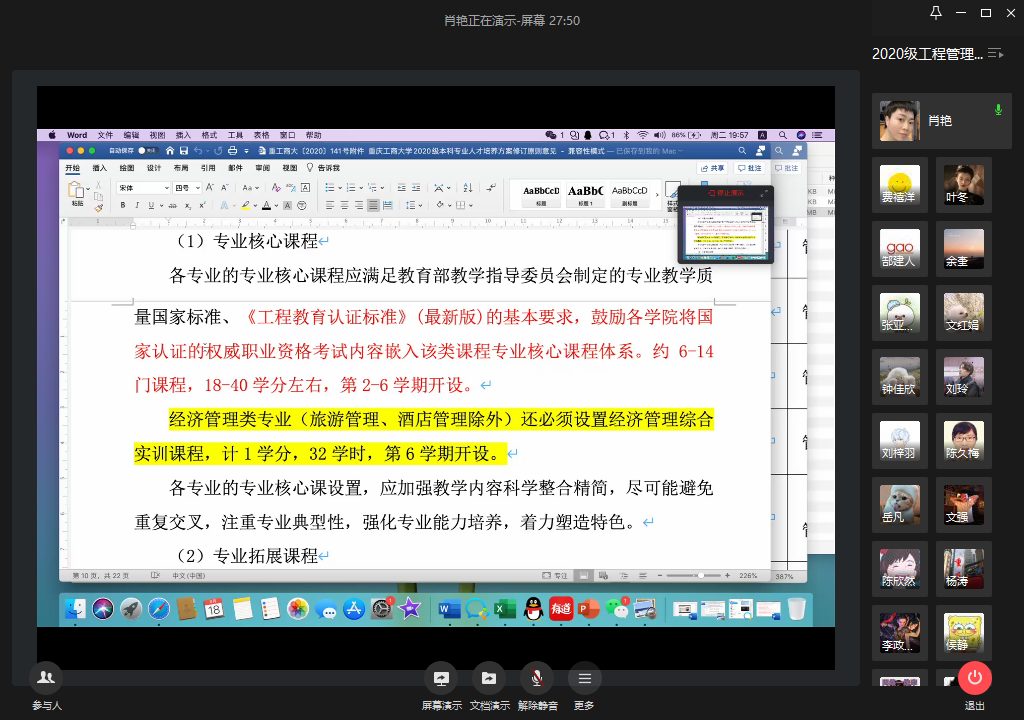
Task: Click the green microphone icon beside 肖艳
Action: (997, 110)
